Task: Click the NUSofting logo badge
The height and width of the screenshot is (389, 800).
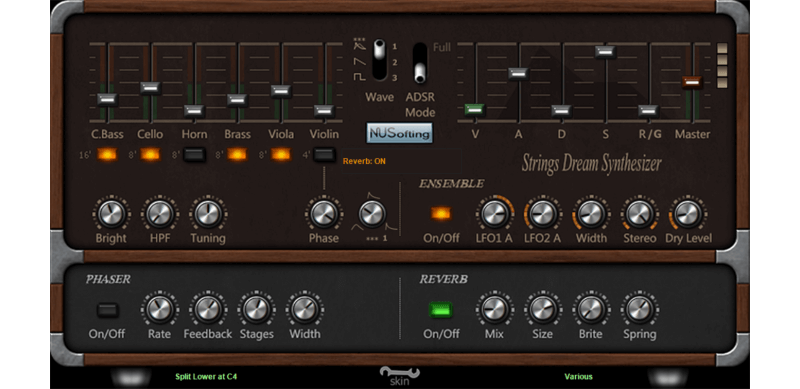Action: 399,133
